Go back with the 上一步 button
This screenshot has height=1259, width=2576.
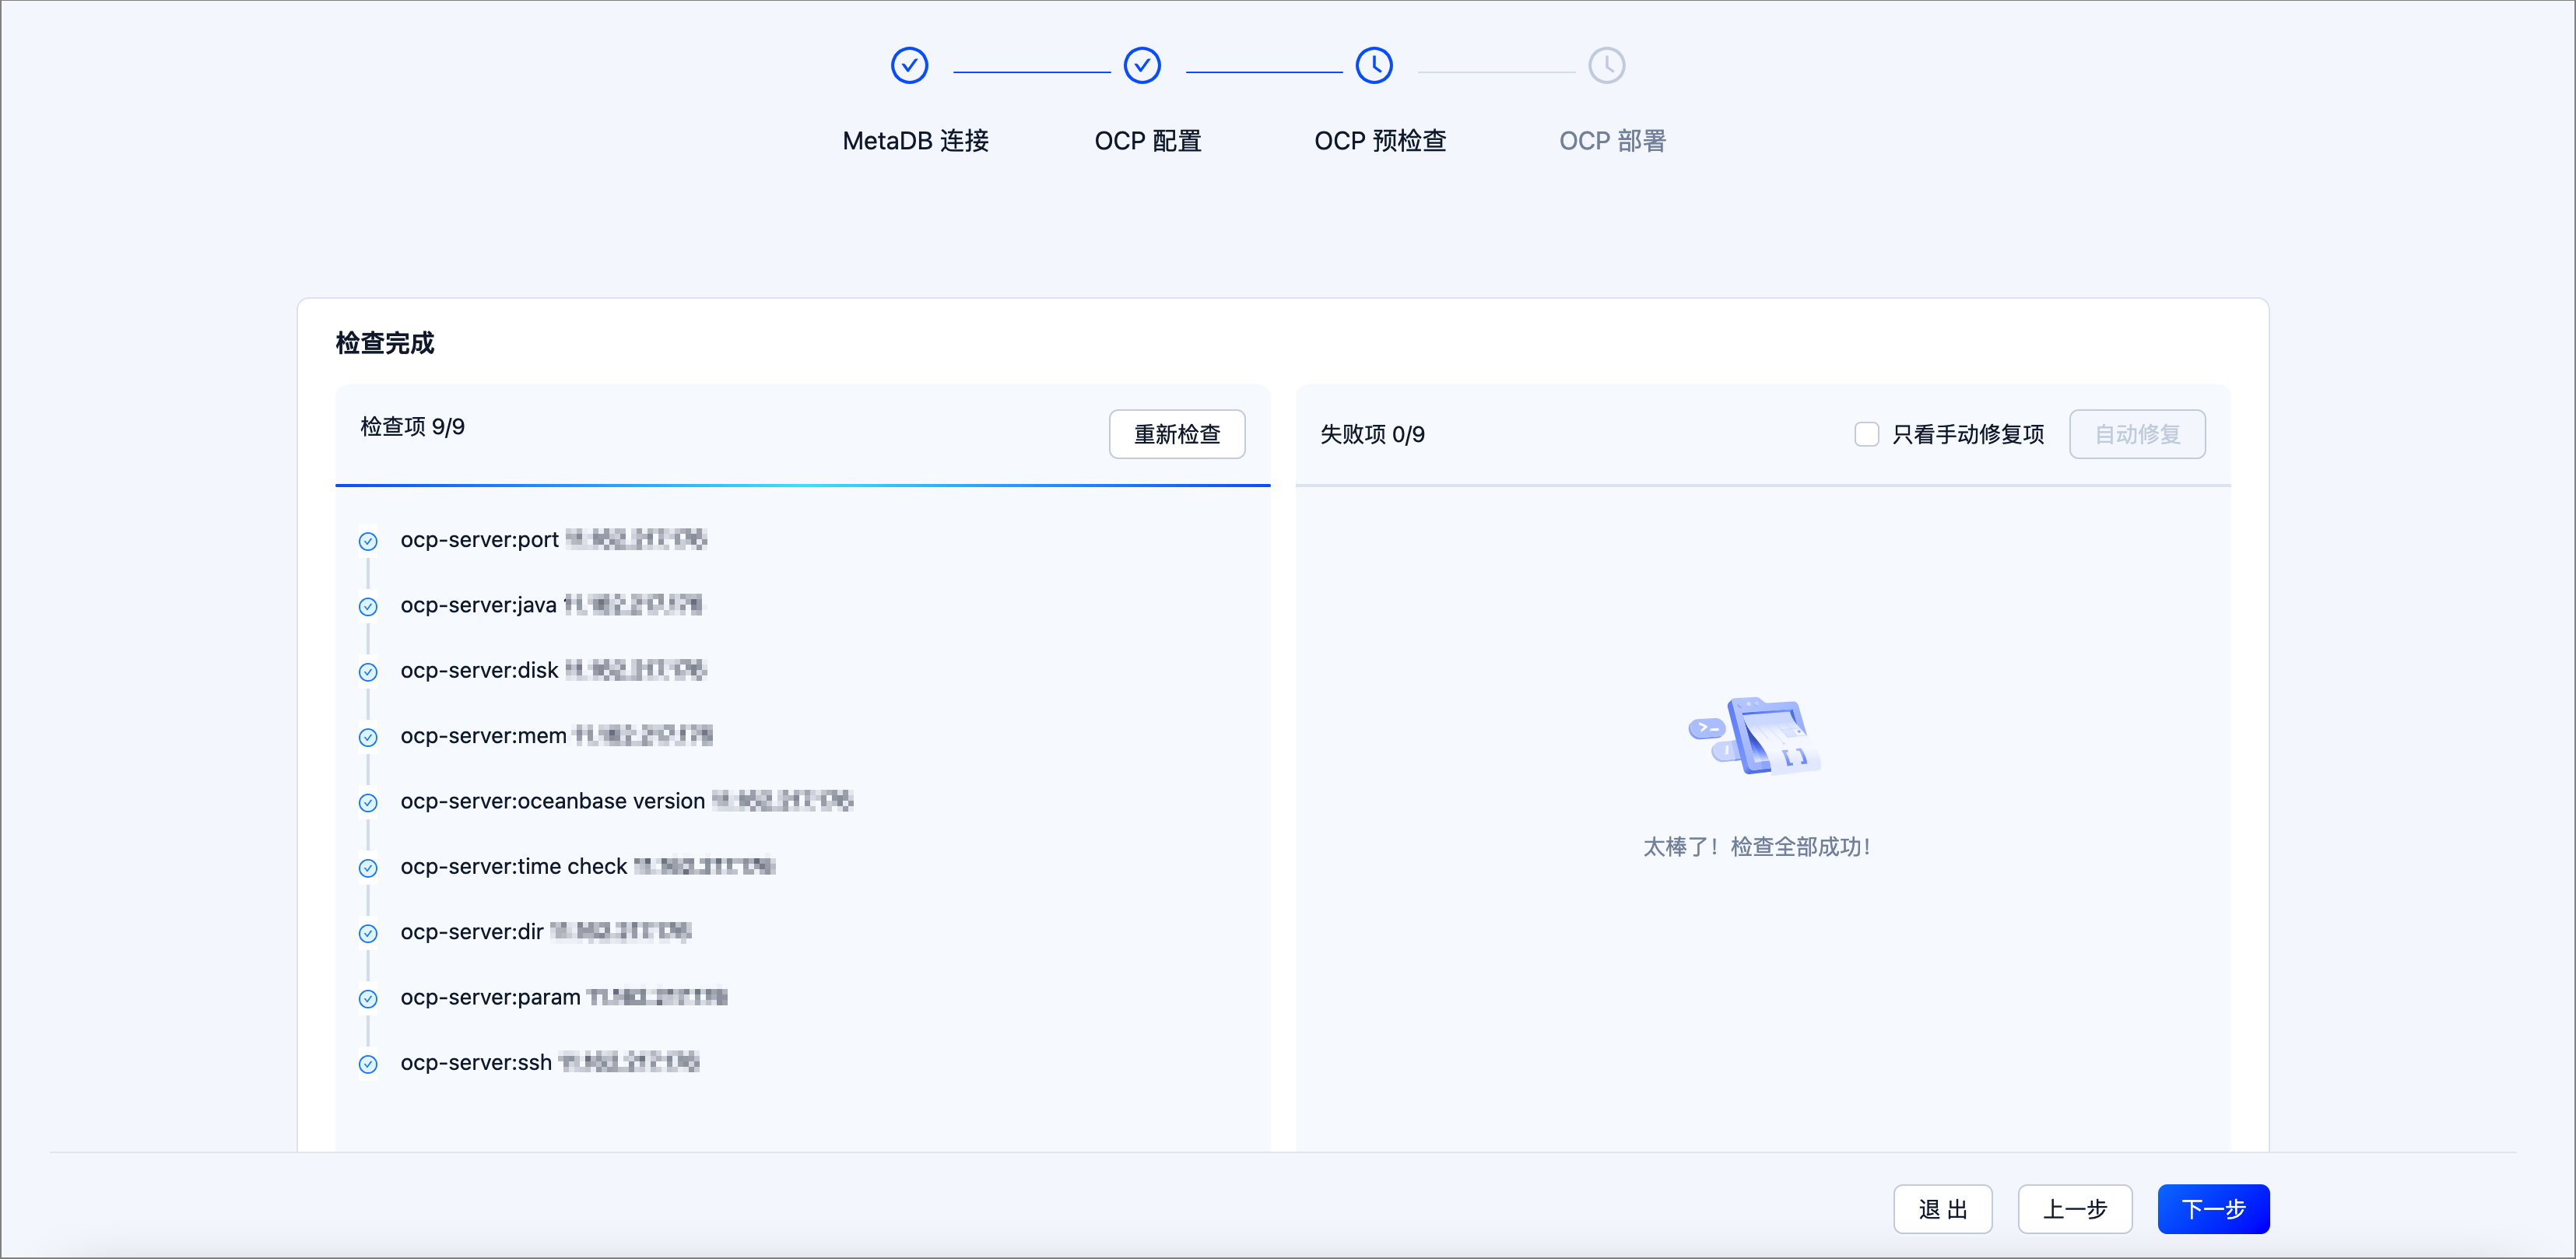point(2075,1209)
